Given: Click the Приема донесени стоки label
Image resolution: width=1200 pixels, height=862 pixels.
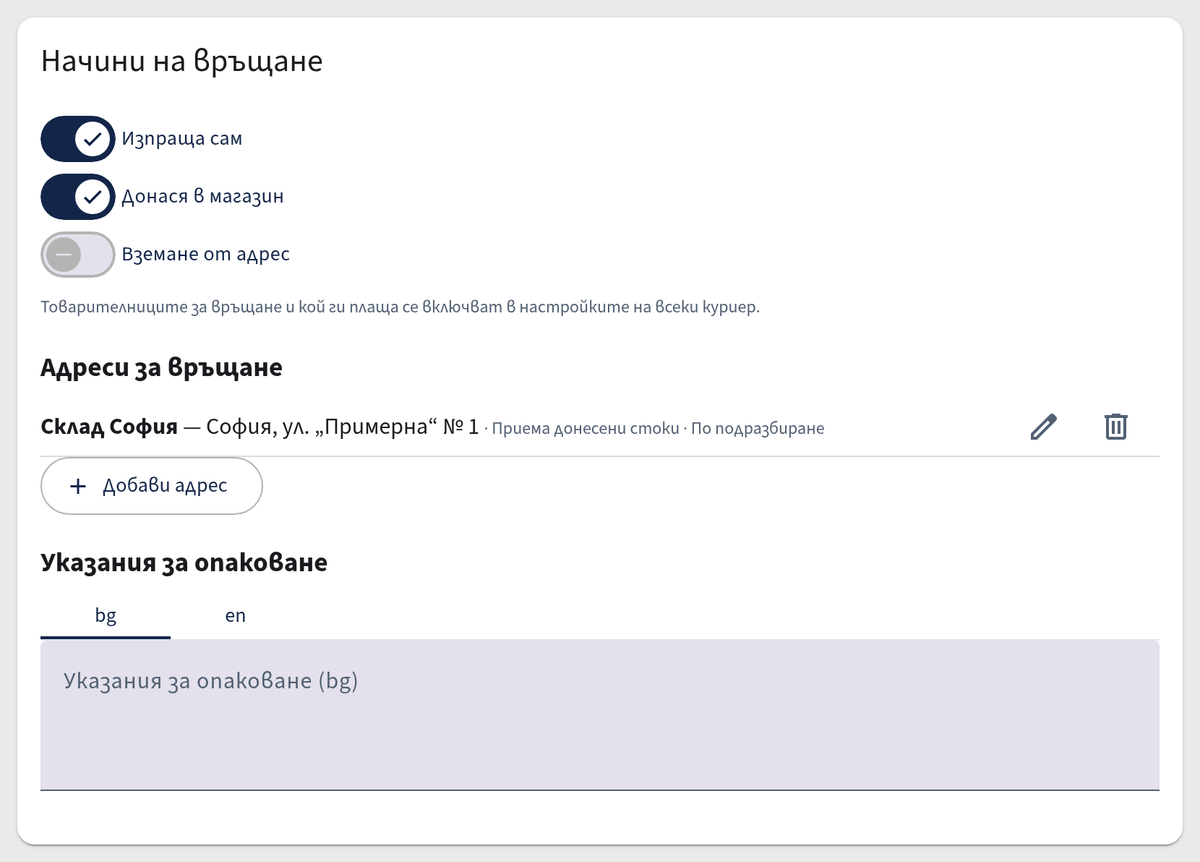Looking at the screenshot, I should point(585,429).
